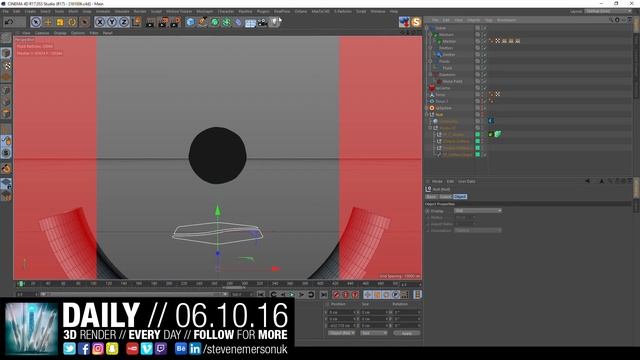Select the Rotate tool
The width and height of the screenshot is (640, 360).
[72, 22]
